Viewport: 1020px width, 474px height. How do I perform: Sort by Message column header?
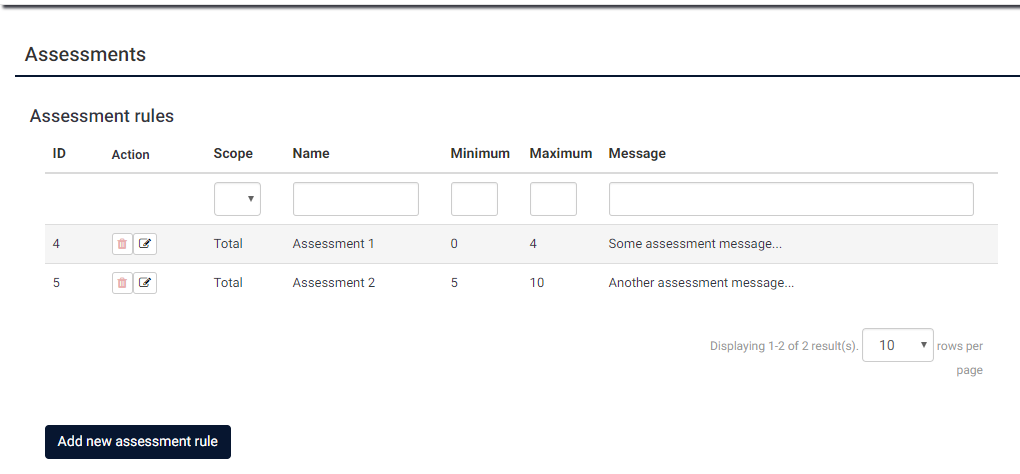pos(637,153)
